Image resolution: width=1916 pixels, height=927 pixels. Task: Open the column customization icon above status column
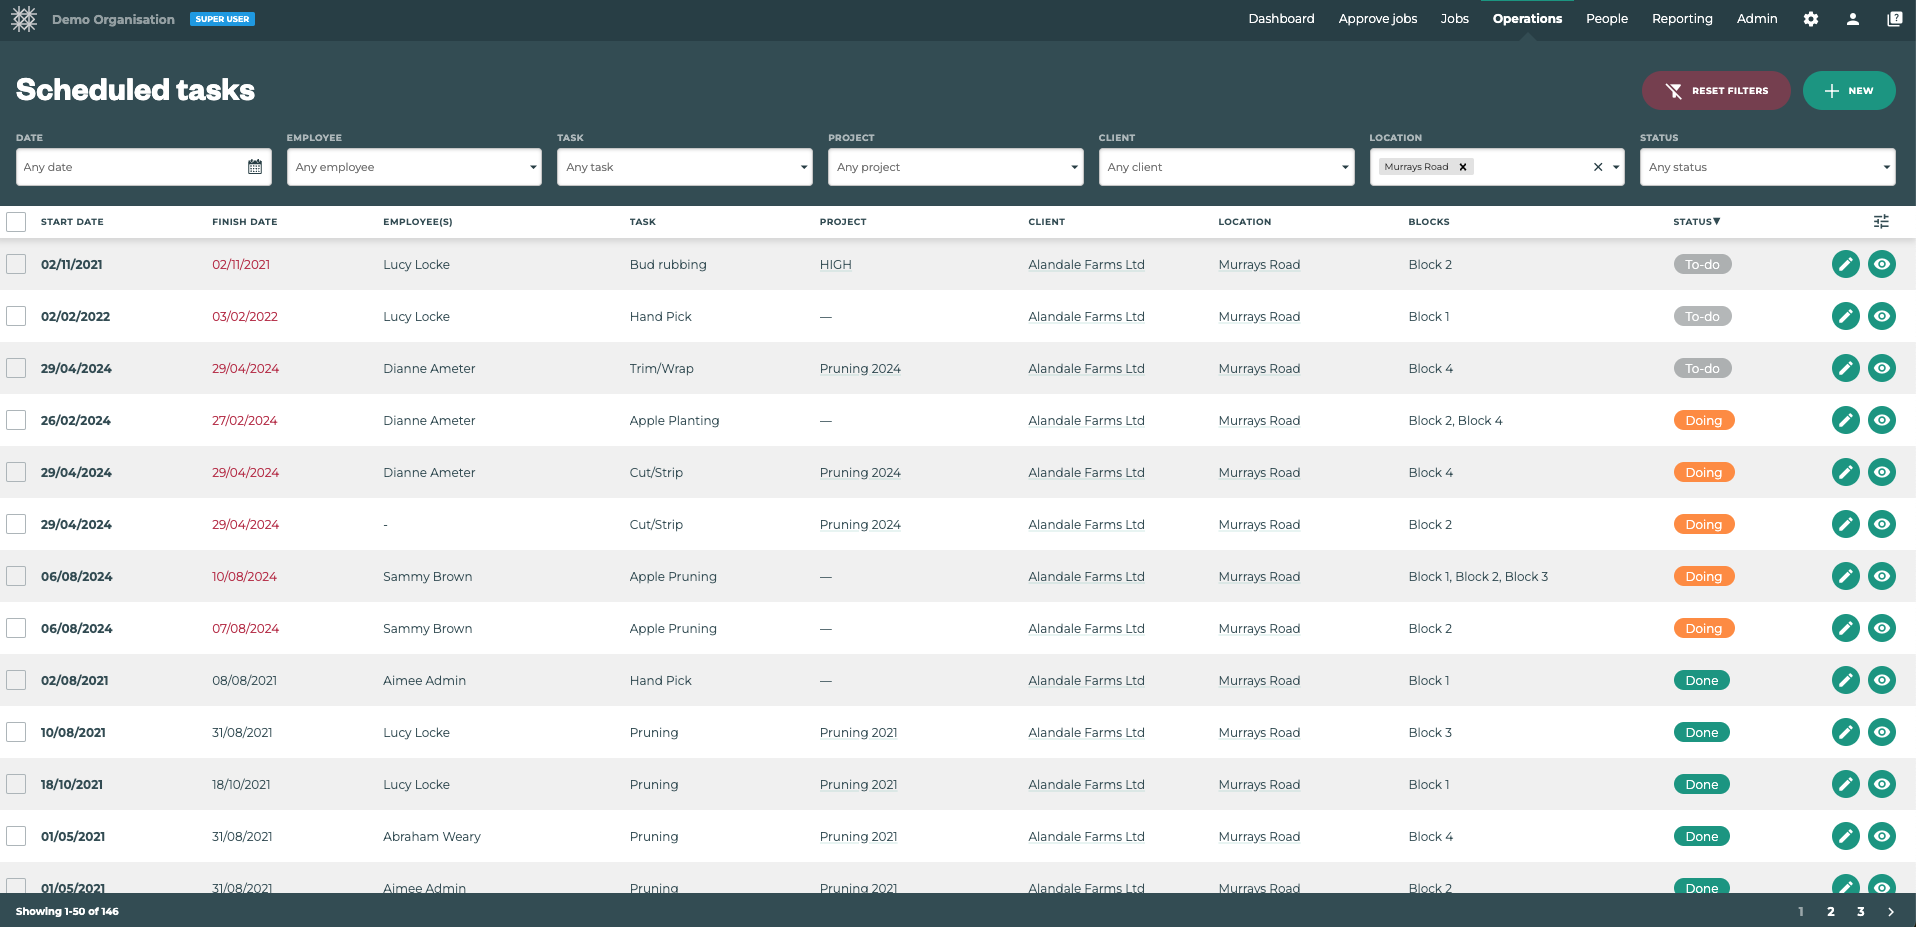(1881, 221)
